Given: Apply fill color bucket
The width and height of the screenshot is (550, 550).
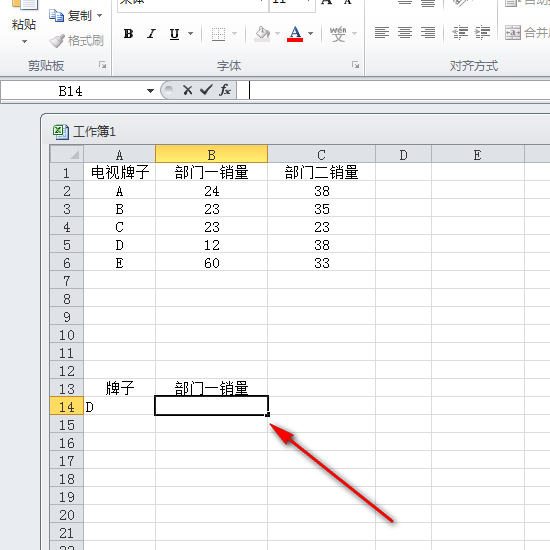Looking at the screenshot, I should (262, 34).
